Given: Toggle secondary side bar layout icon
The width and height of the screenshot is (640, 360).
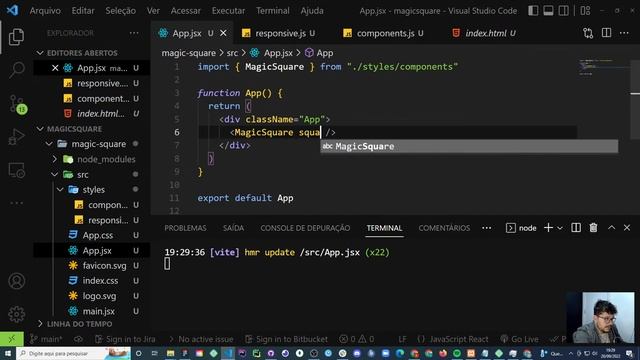Looking at the screenshot, I should (563, 11).
